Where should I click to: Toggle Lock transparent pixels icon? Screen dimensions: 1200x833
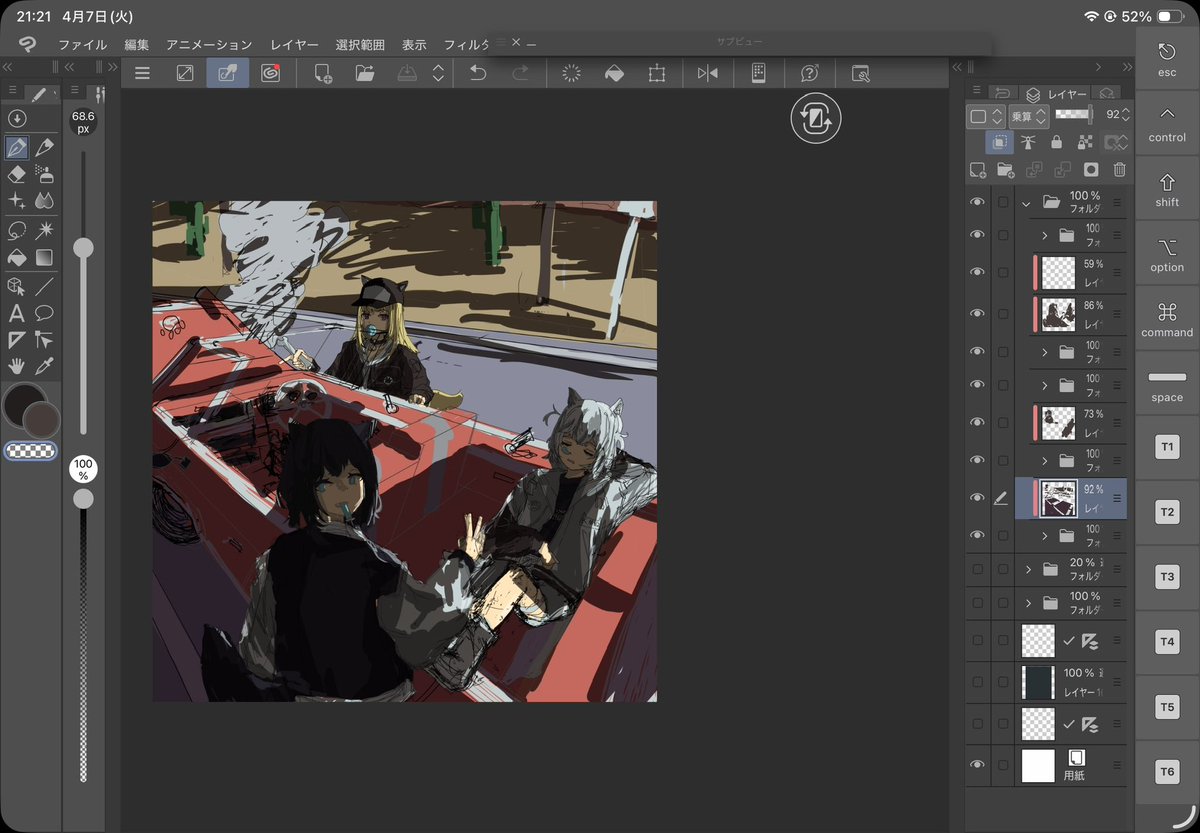(x=1085, y=143)
